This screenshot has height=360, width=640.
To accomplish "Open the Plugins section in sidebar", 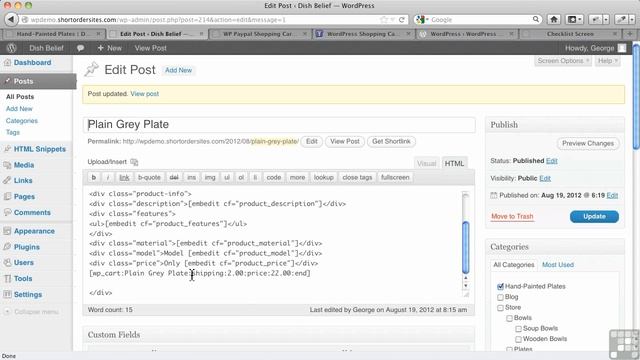I will point(27,247).
